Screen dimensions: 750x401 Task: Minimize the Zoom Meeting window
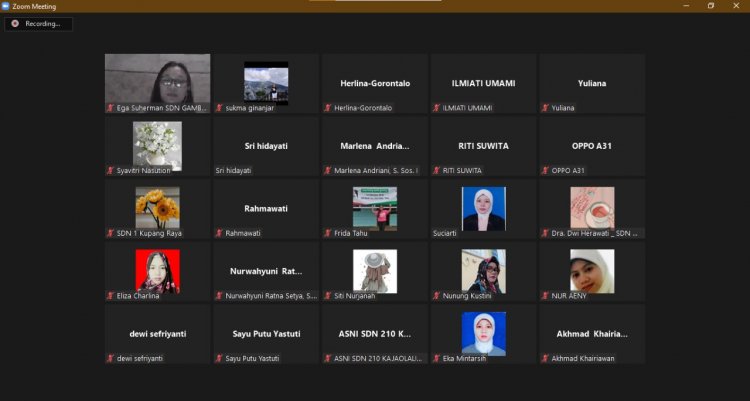pyautogui.click(x=686, y=6)
